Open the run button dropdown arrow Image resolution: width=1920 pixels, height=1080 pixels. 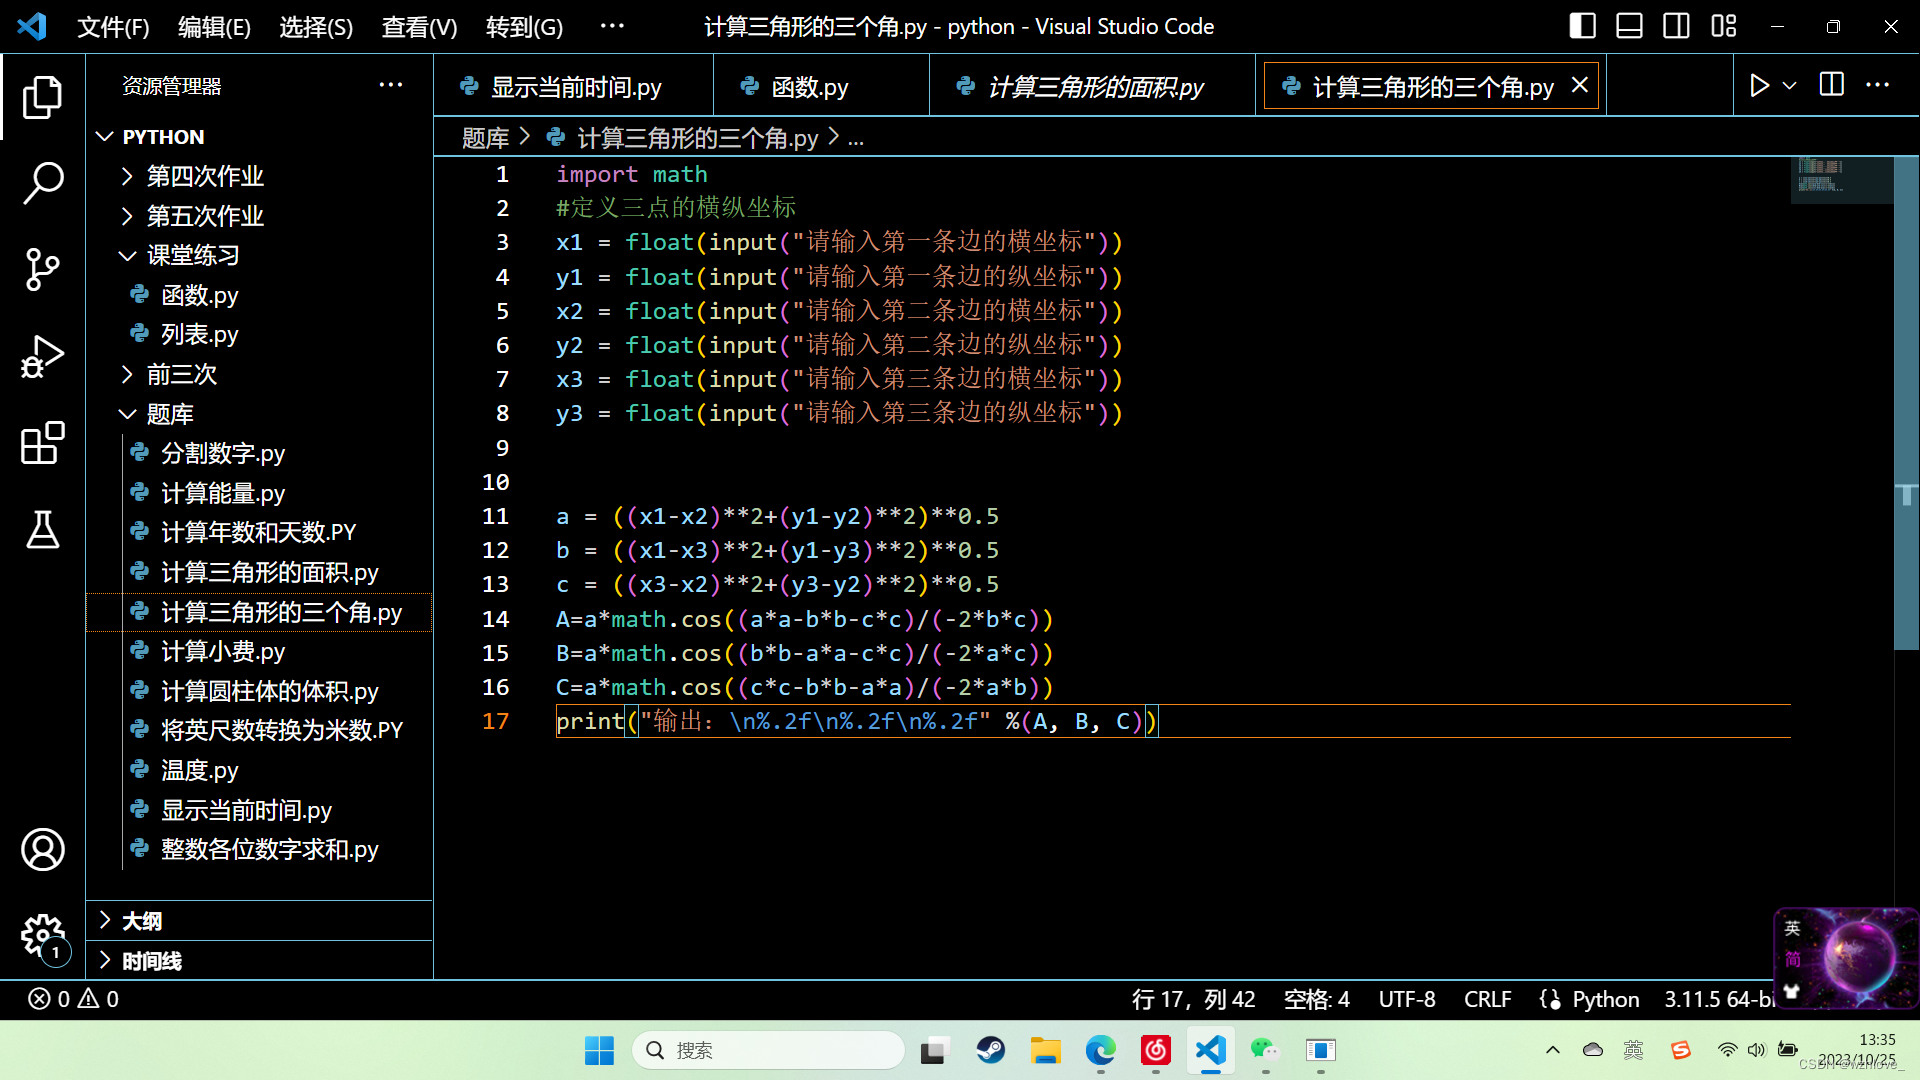[x=1790, y=86]
